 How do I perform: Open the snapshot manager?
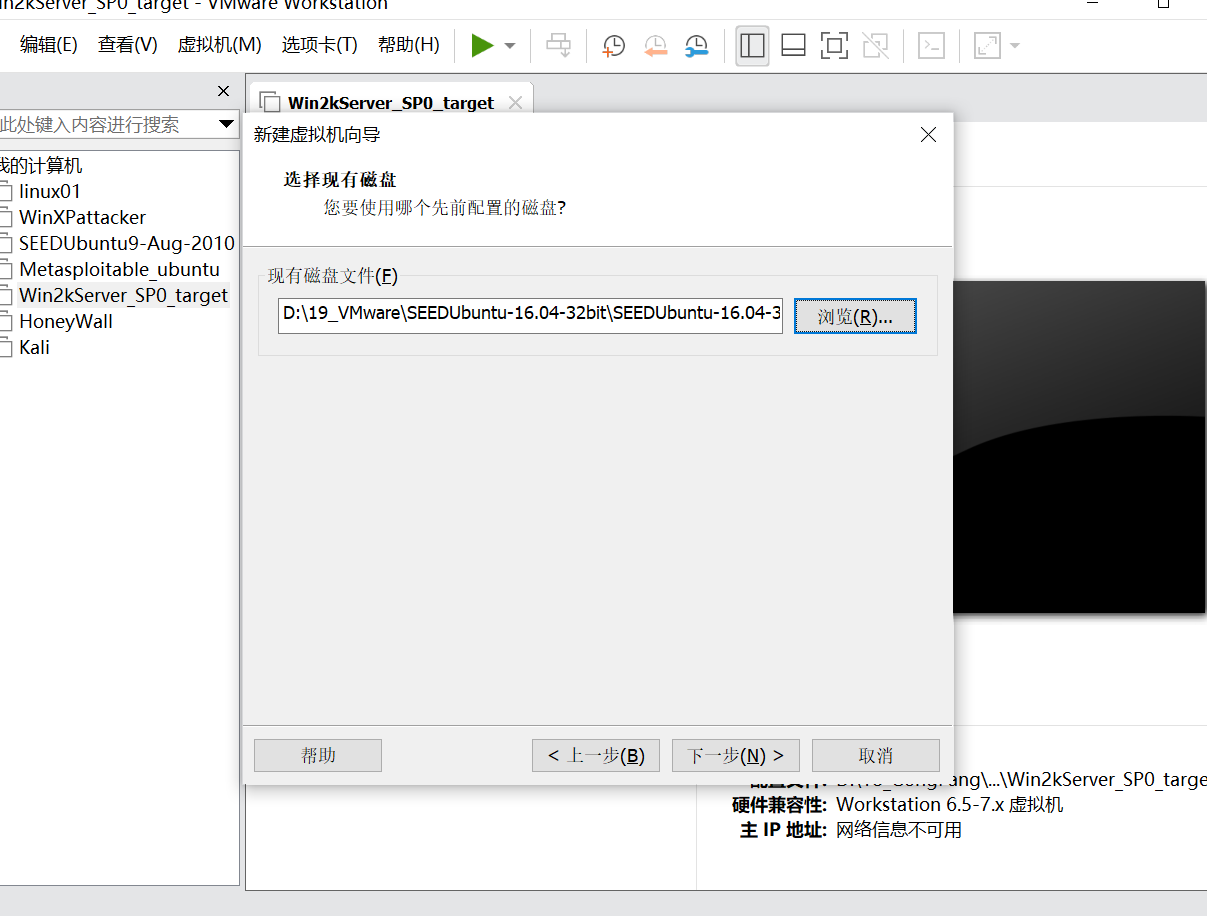[696, 46]
